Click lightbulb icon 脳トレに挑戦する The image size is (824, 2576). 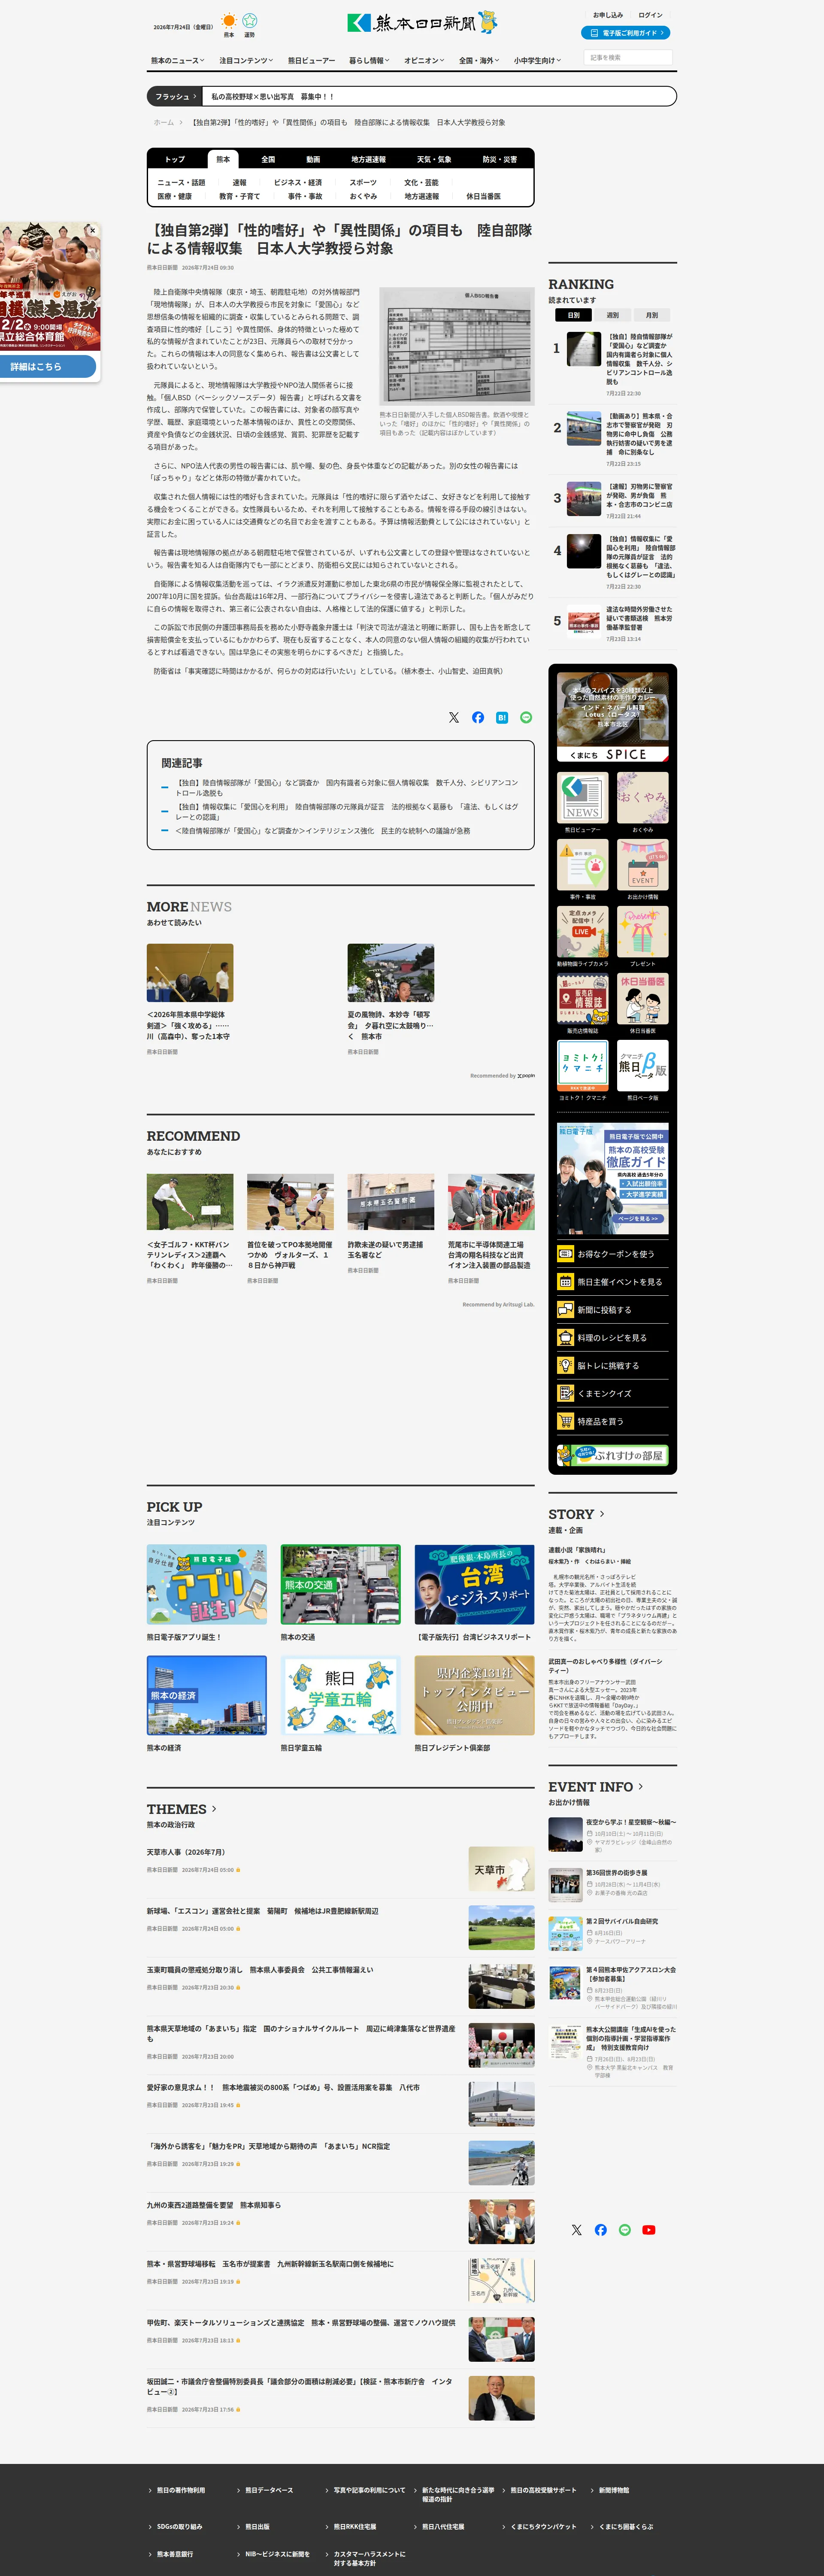[566, 1366]
